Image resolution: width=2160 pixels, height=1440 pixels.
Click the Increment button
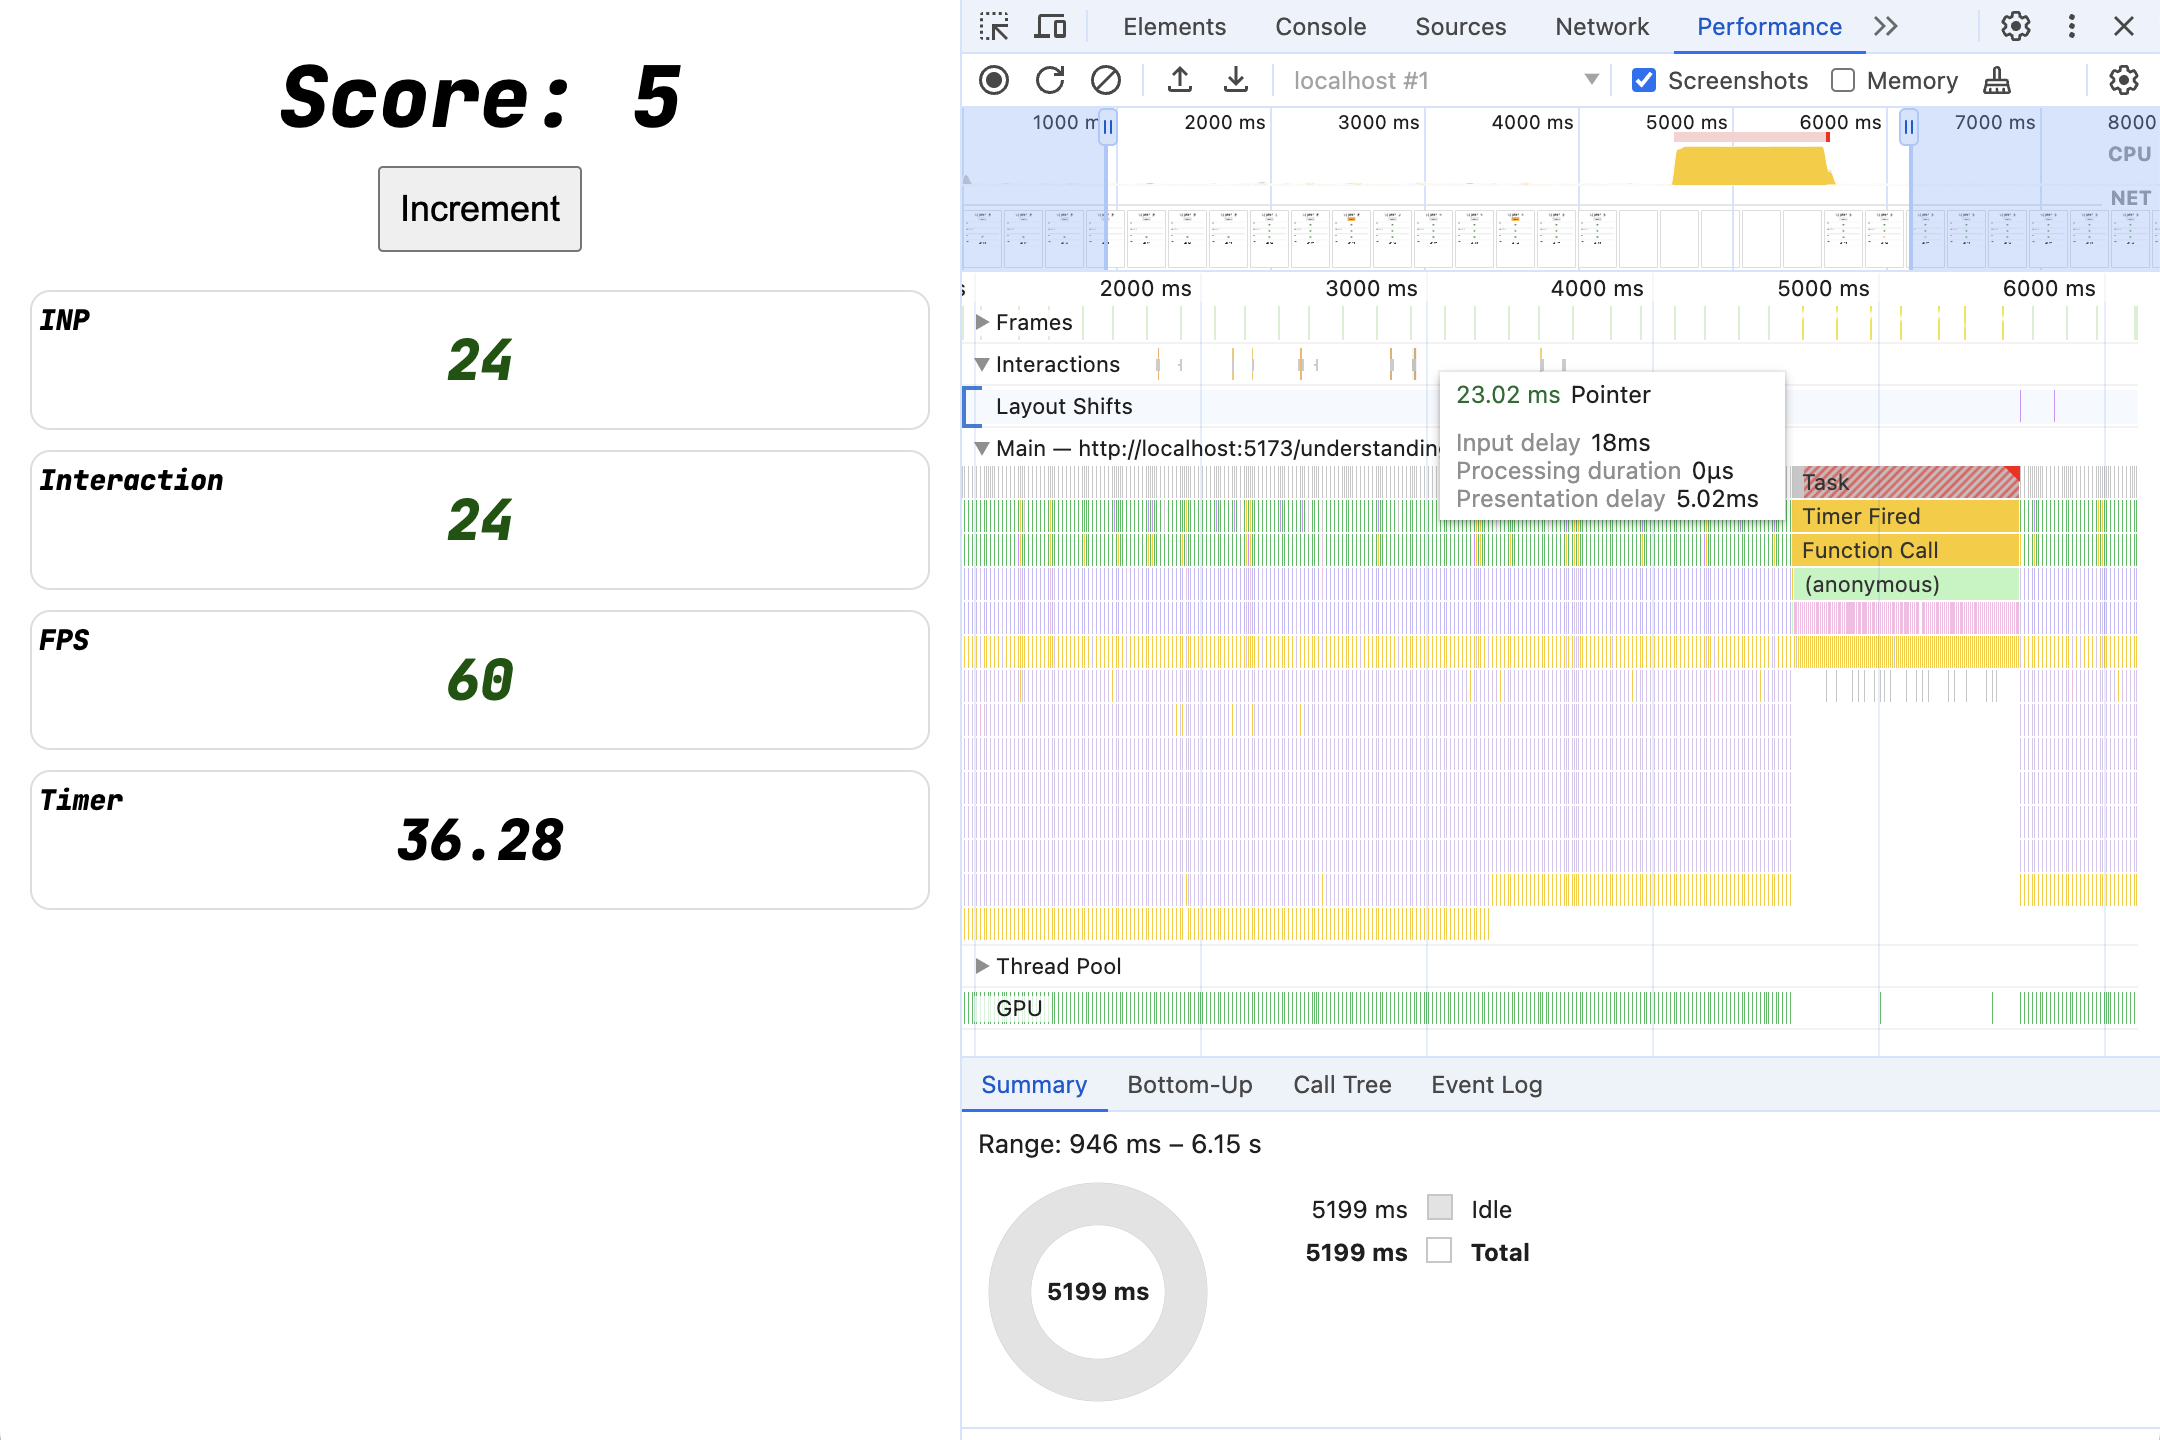coord(481,207)
